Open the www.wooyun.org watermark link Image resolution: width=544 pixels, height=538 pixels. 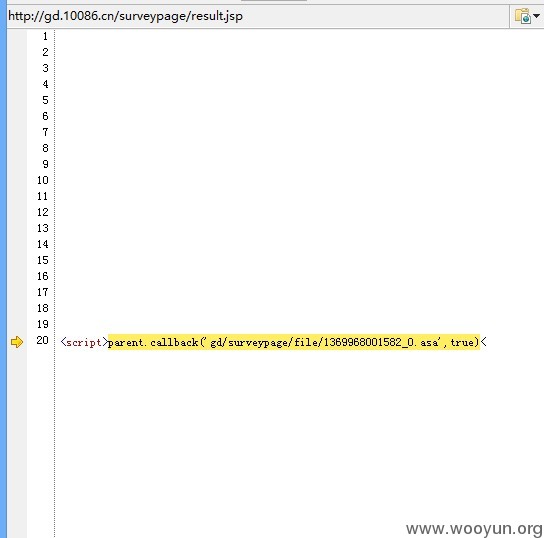click(474, 529)
